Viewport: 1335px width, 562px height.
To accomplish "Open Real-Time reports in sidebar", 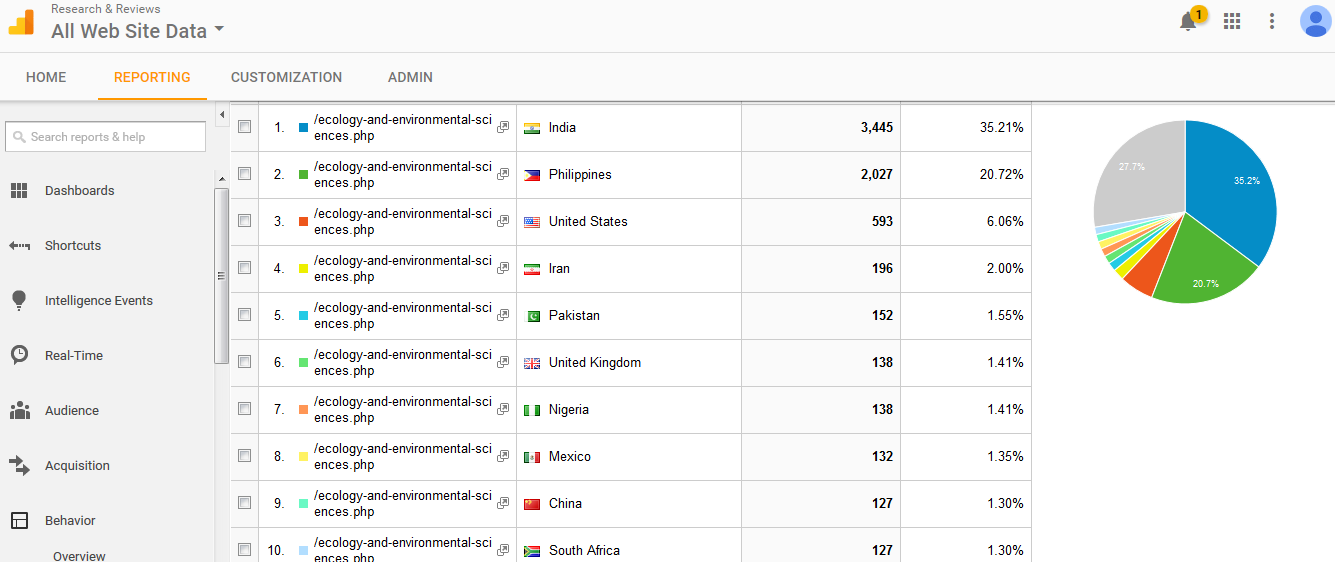I will [73, 356].
